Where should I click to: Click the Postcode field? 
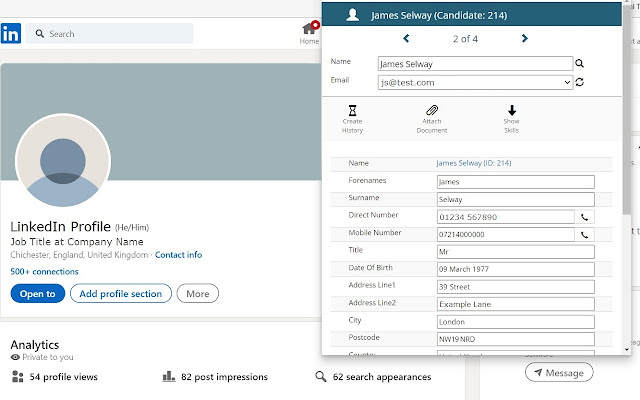(516, 339)
